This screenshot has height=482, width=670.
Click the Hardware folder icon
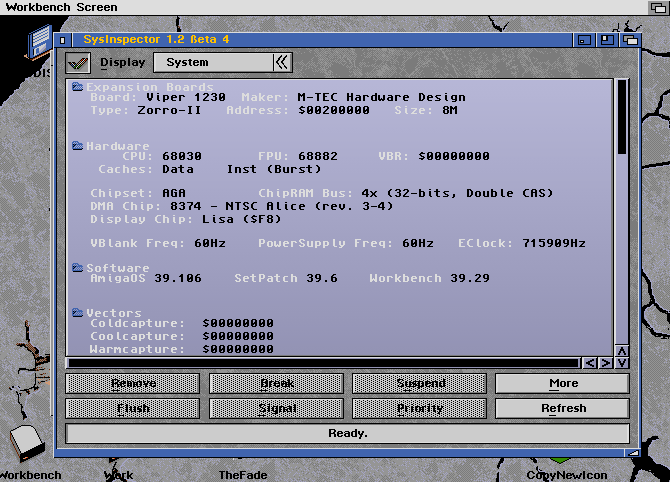[77, 146]
